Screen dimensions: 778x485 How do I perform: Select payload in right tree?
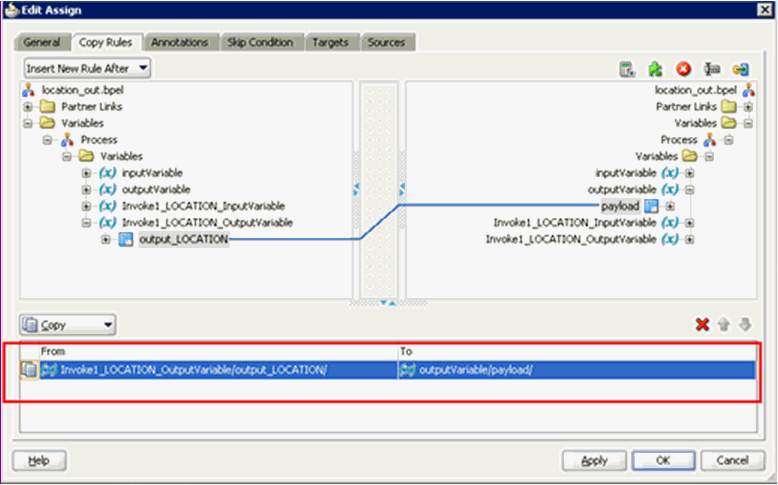click(x=620, y=206)
